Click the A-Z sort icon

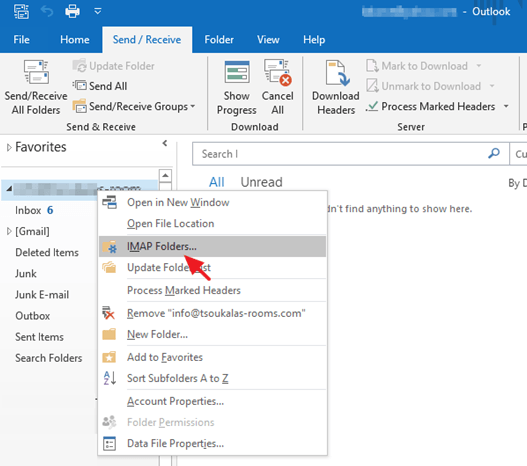pos(110,378)
